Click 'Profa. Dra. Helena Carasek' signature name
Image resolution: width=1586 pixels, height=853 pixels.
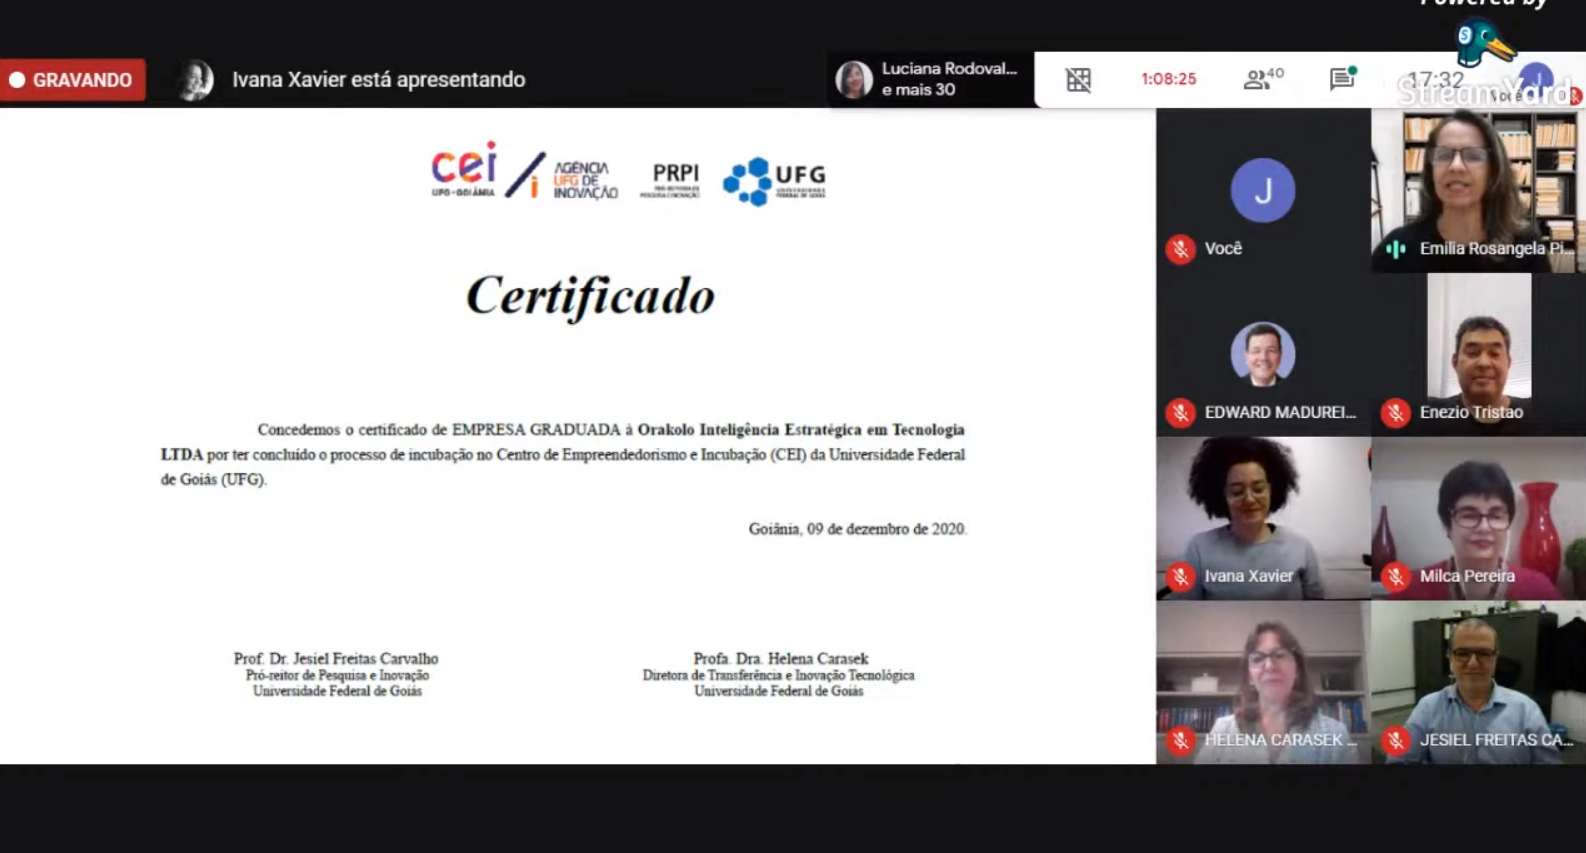click(781, 659)
